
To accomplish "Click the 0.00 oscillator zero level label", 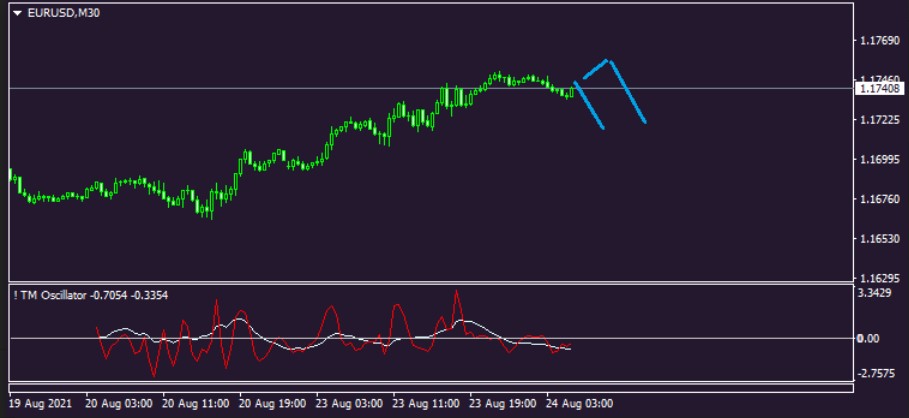I will point(870,338).
